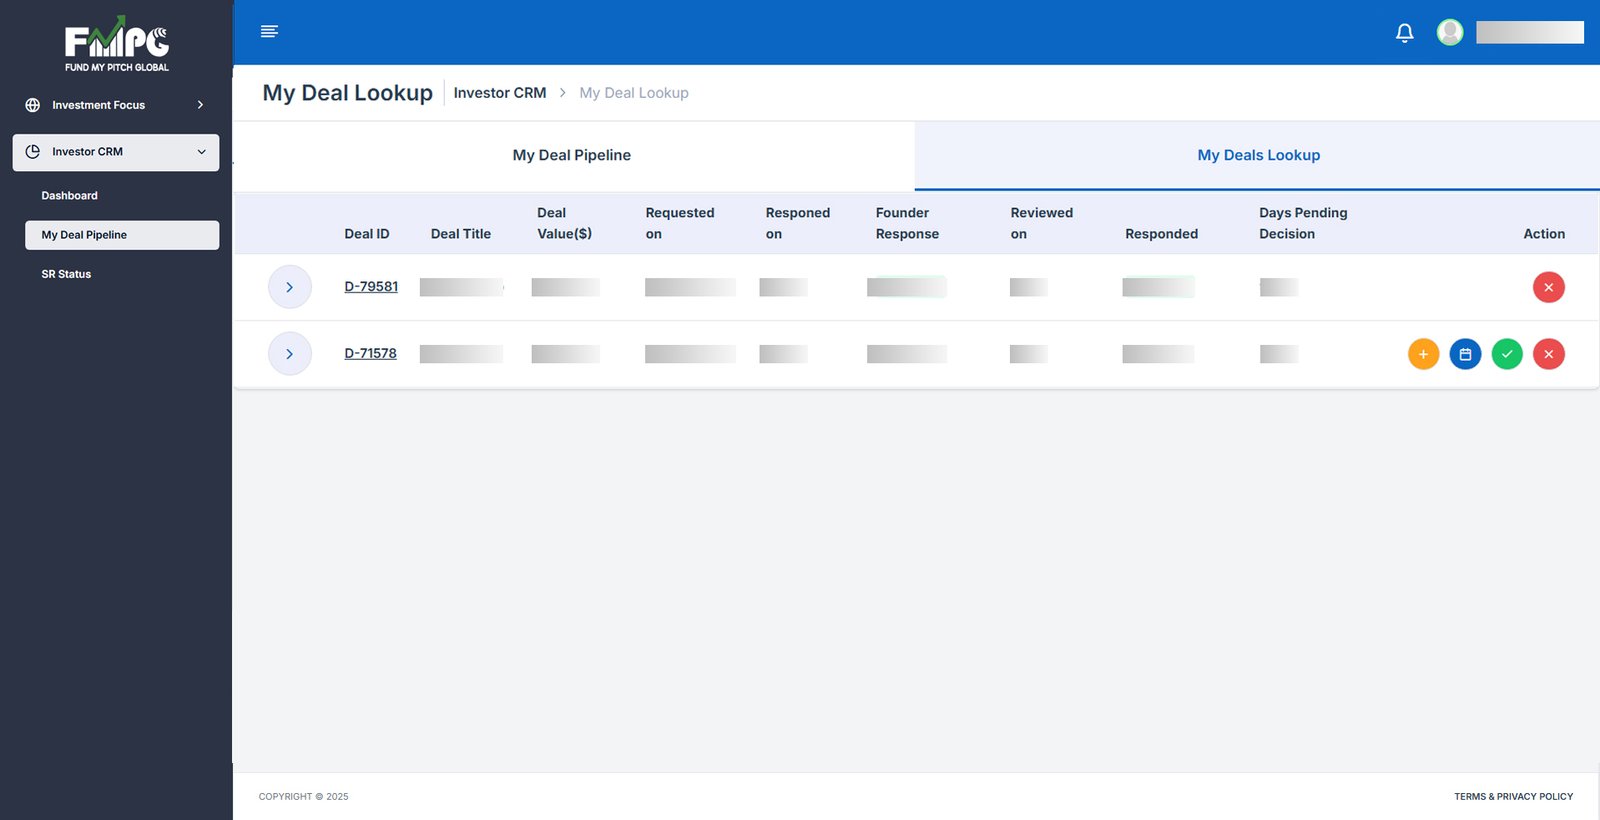Click the blue calendar button for D-71578
This screenshot has height=820, width=1600.
coord(1465,354)
